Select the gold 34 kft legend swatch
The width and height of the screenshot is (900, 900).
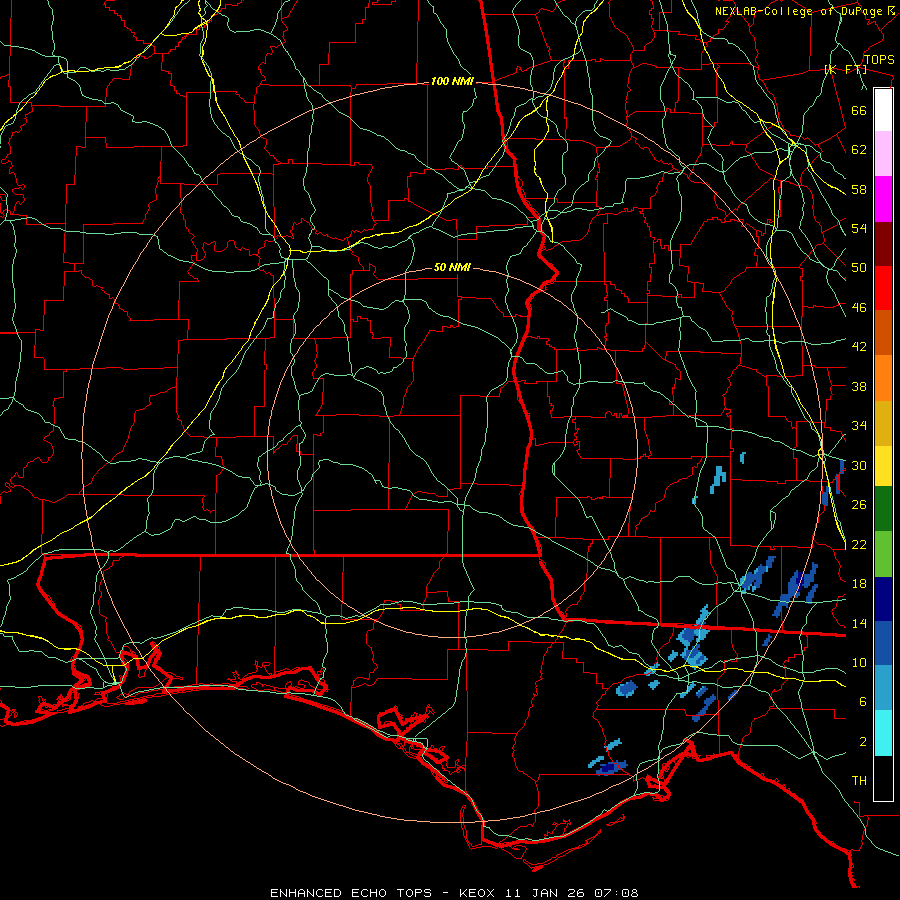tap(883, 423)
